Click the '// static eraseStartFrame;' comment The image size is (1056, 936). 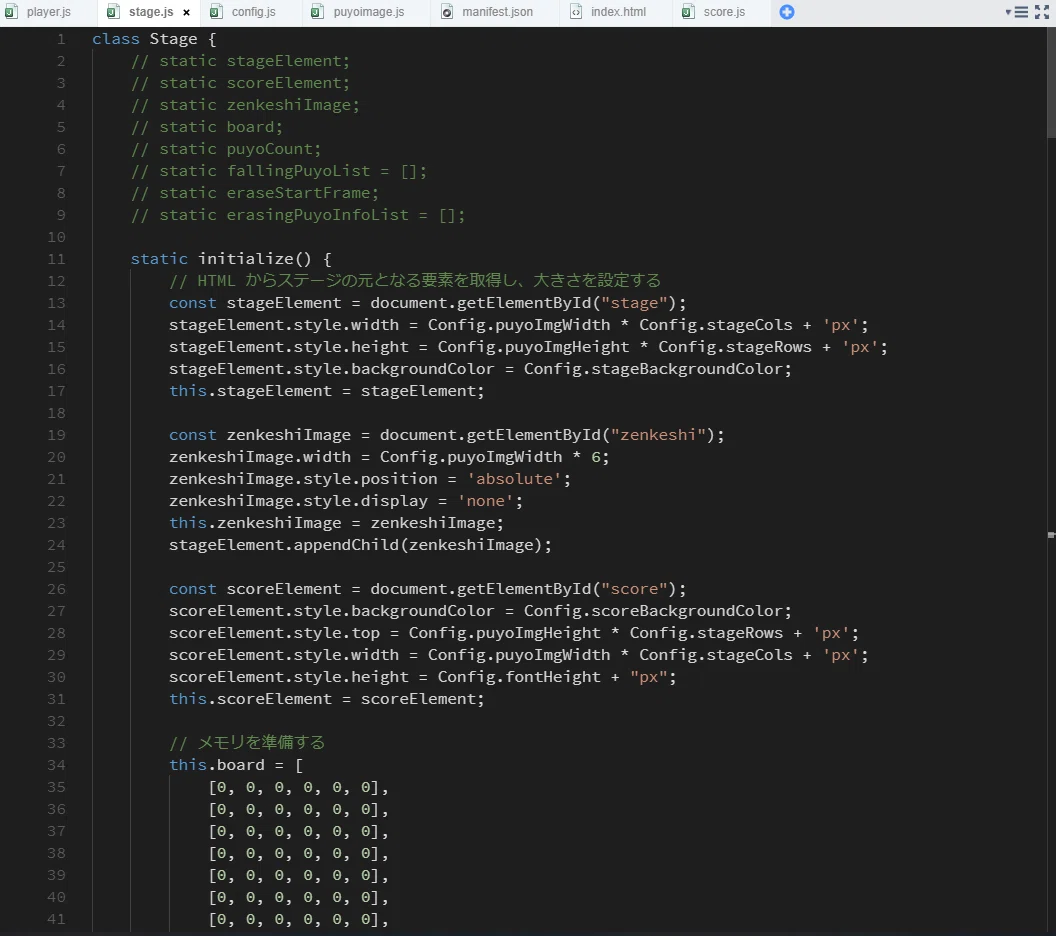point(255,193)
